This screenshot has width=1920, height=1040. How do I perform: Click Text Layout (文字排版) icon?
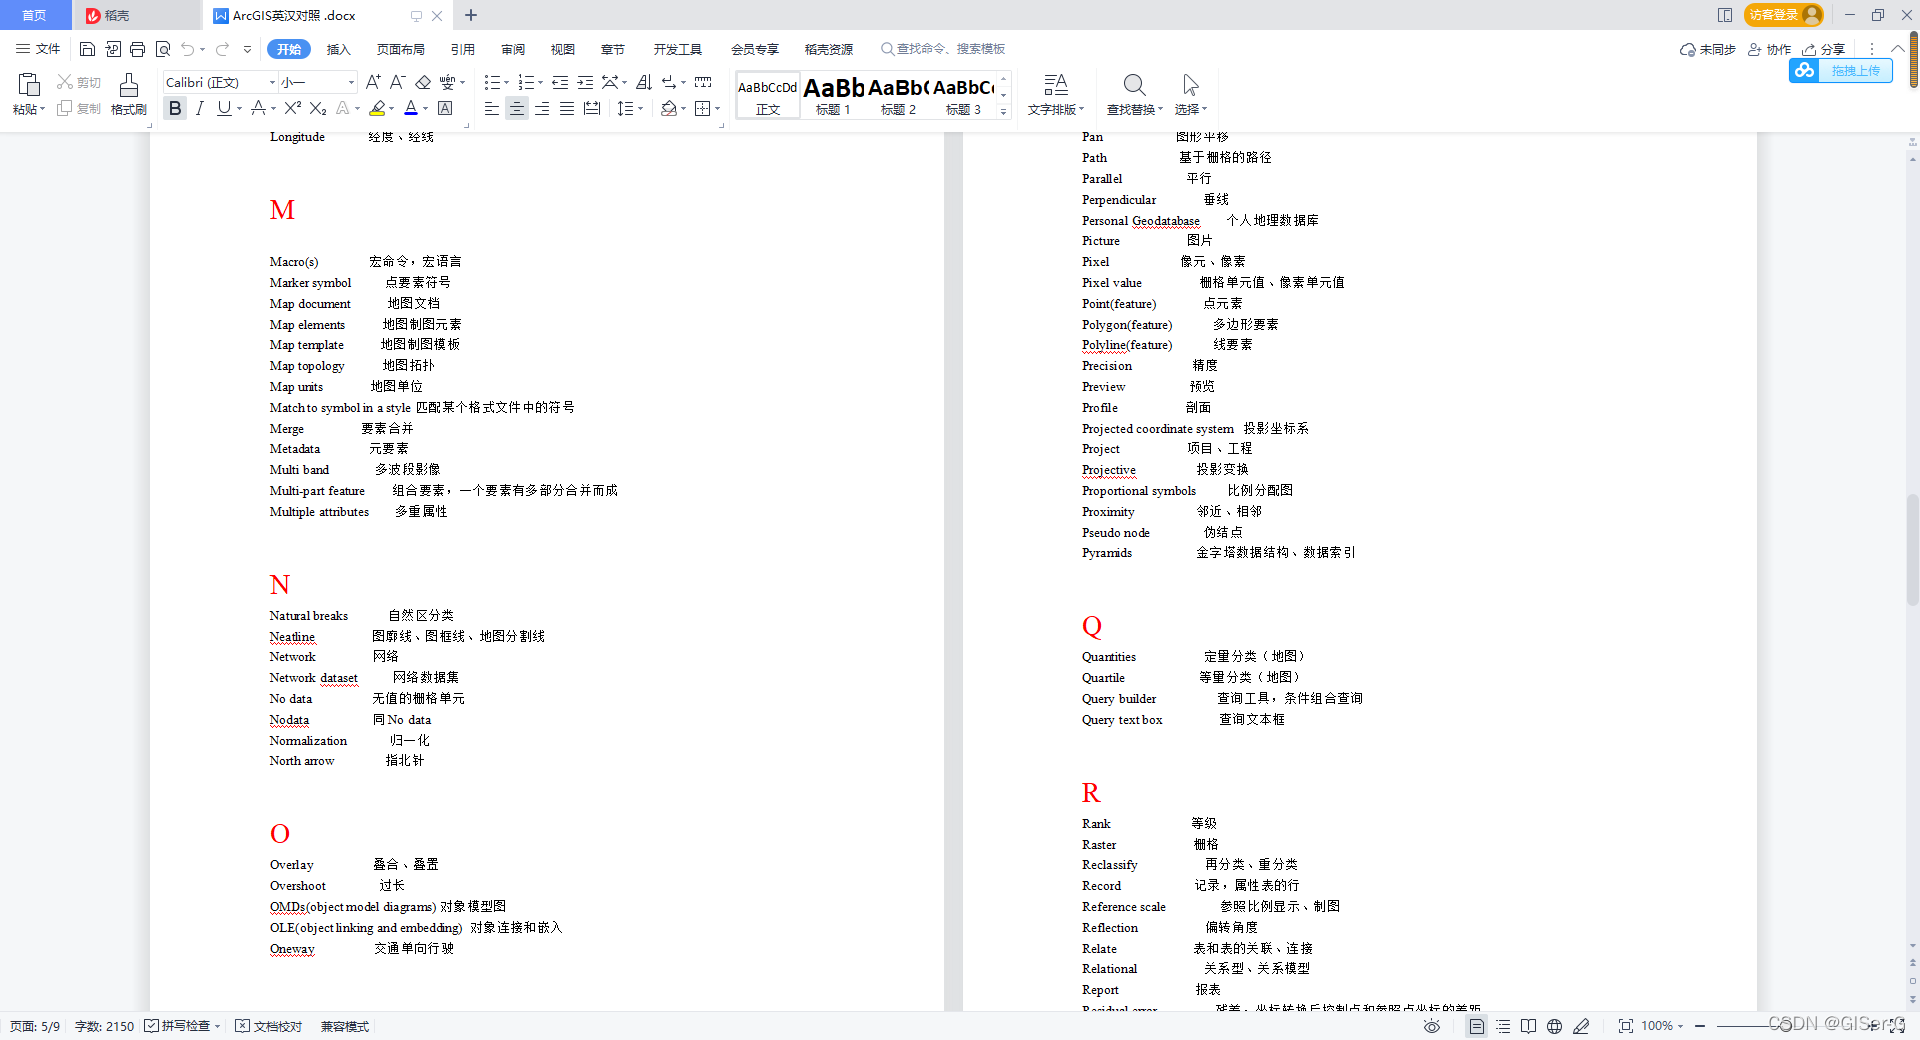tap(1055, 85)
